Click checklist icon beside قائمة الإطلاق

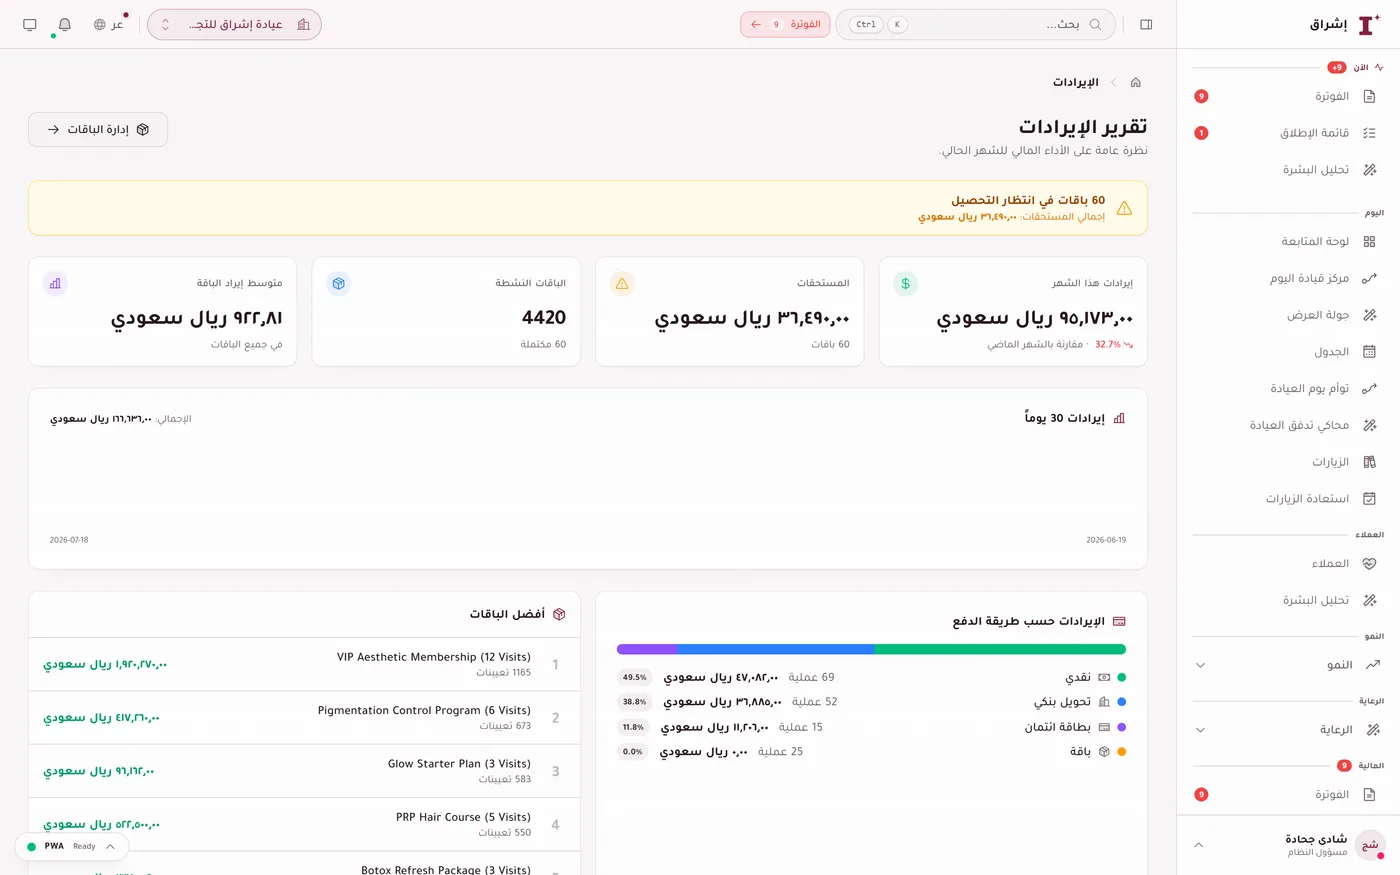(x=1370, y=133)
